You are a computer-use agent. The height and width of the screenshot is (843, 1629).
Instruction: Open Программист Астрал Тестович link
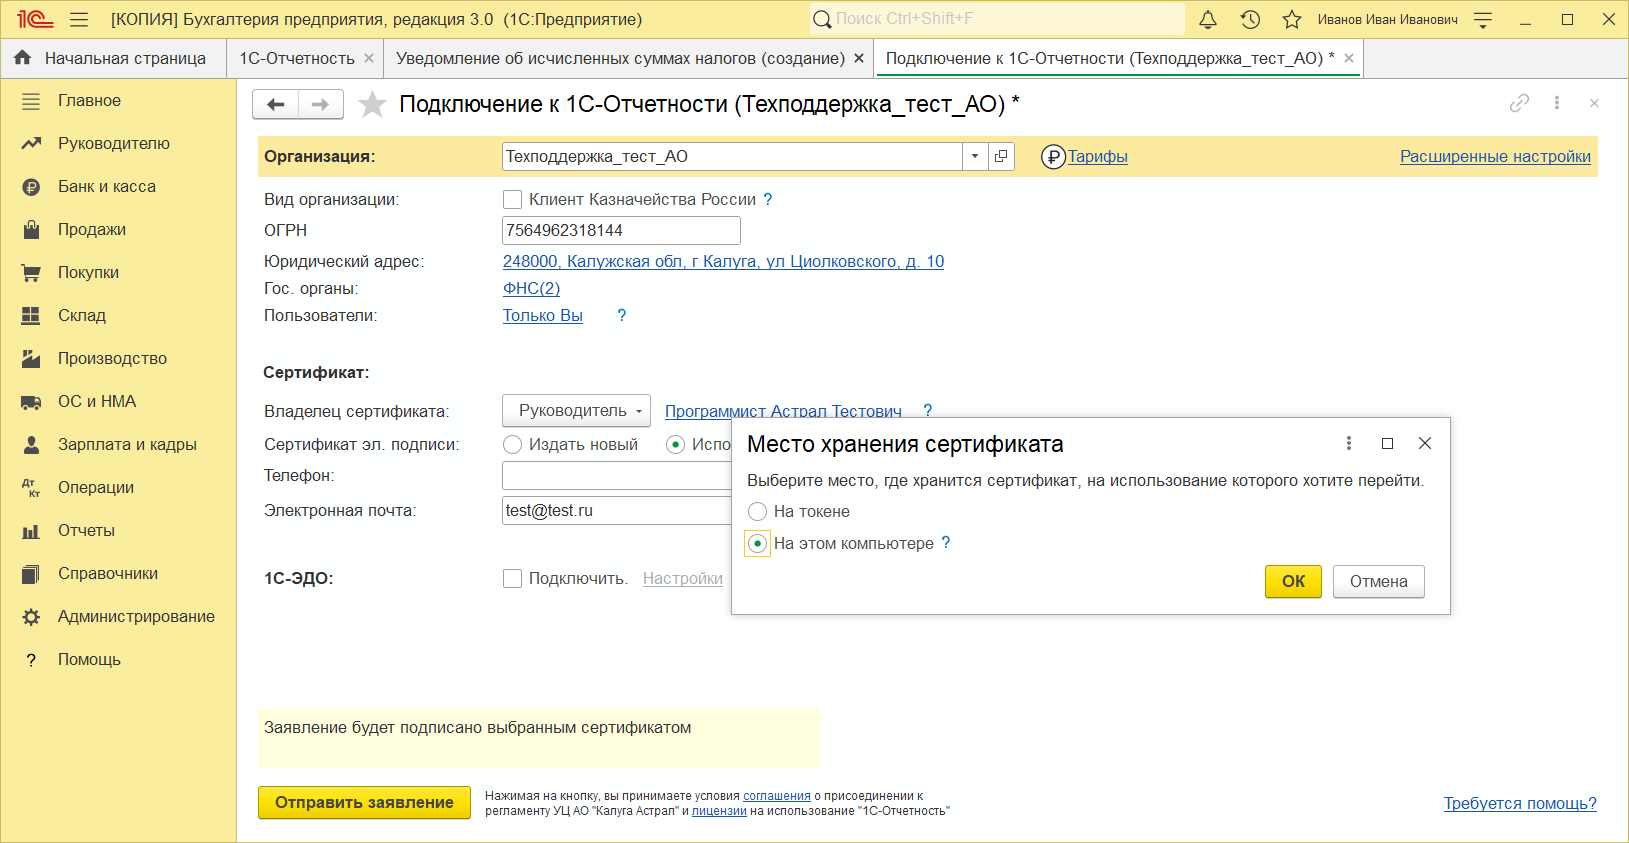click(783, 410)
